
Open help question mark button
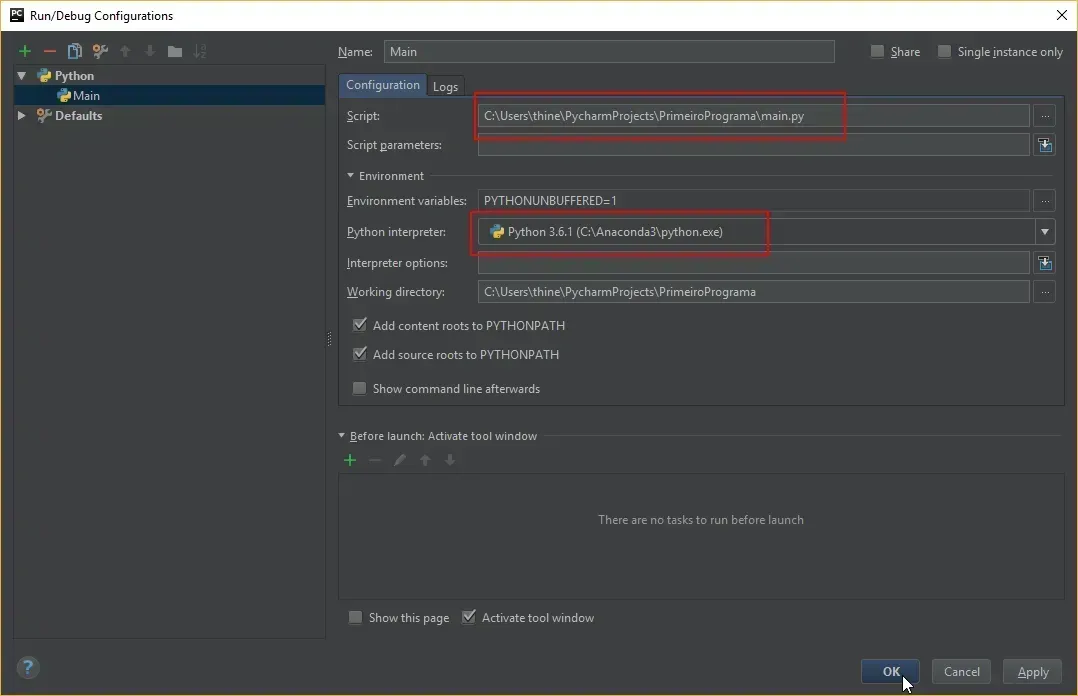click(28, 667)
